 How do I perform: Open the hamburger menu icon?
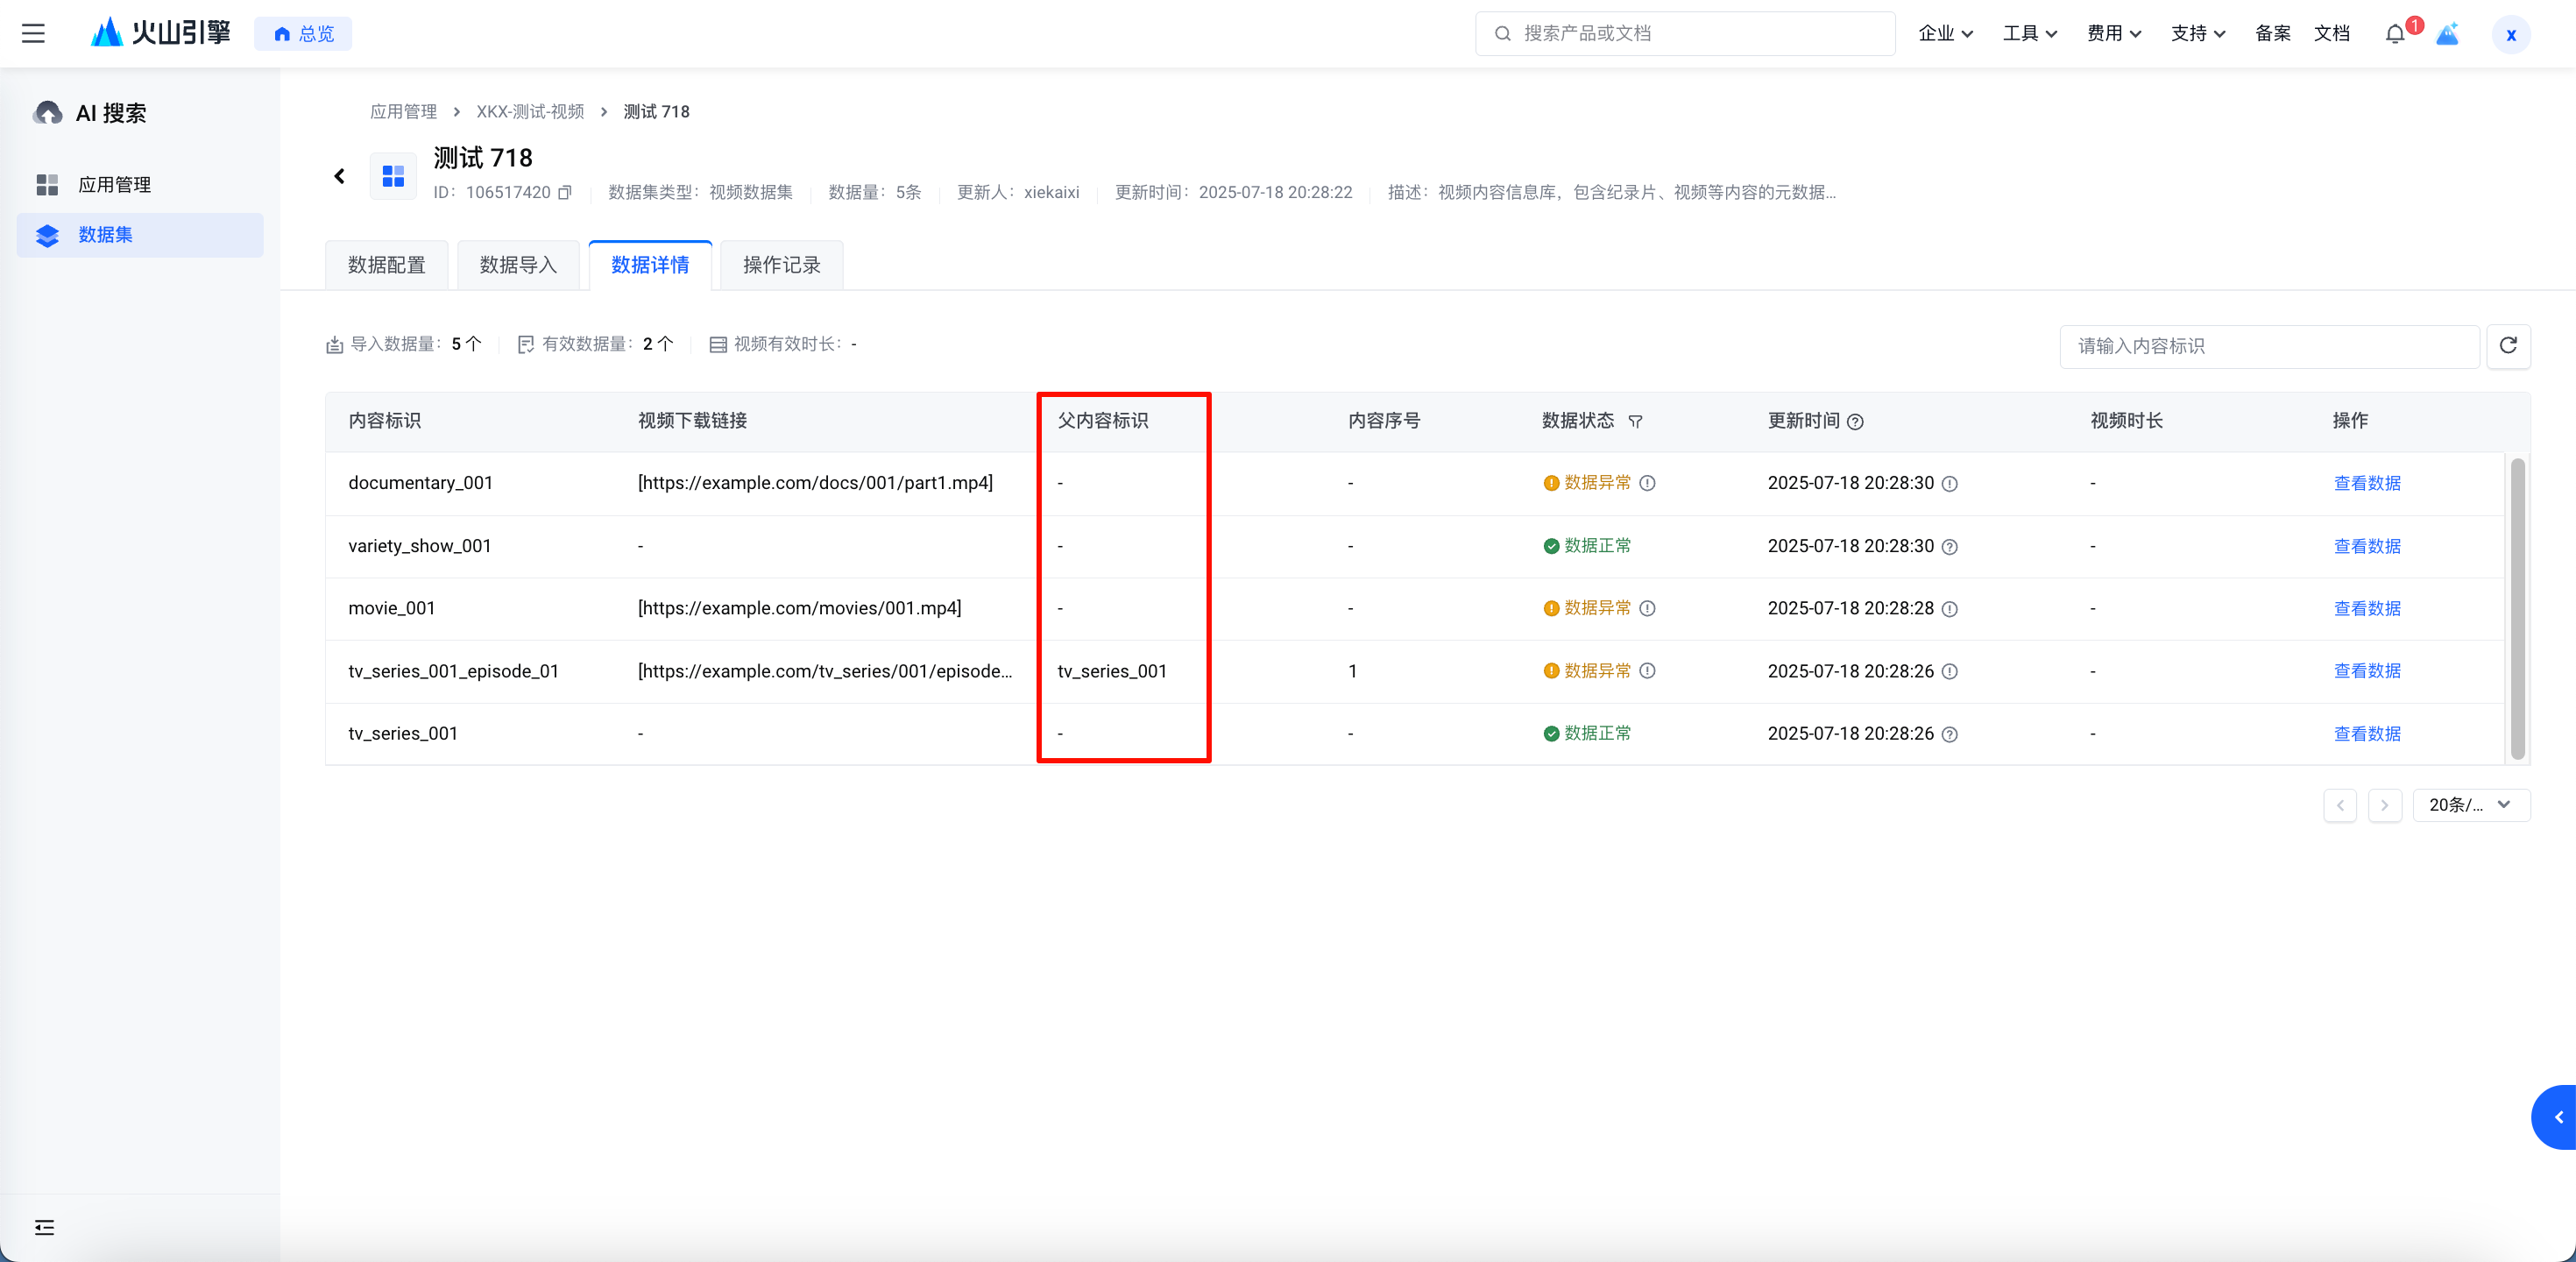(x=33, y=33)
